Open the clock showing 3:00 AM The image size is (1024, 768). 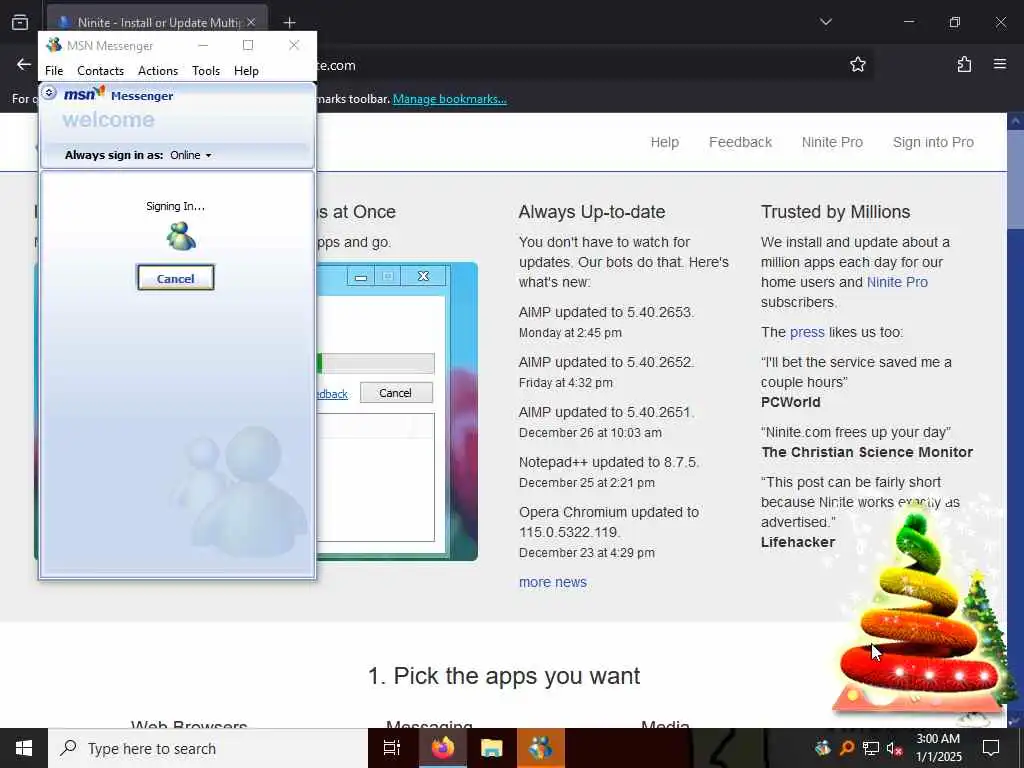[x=938, y=748]
